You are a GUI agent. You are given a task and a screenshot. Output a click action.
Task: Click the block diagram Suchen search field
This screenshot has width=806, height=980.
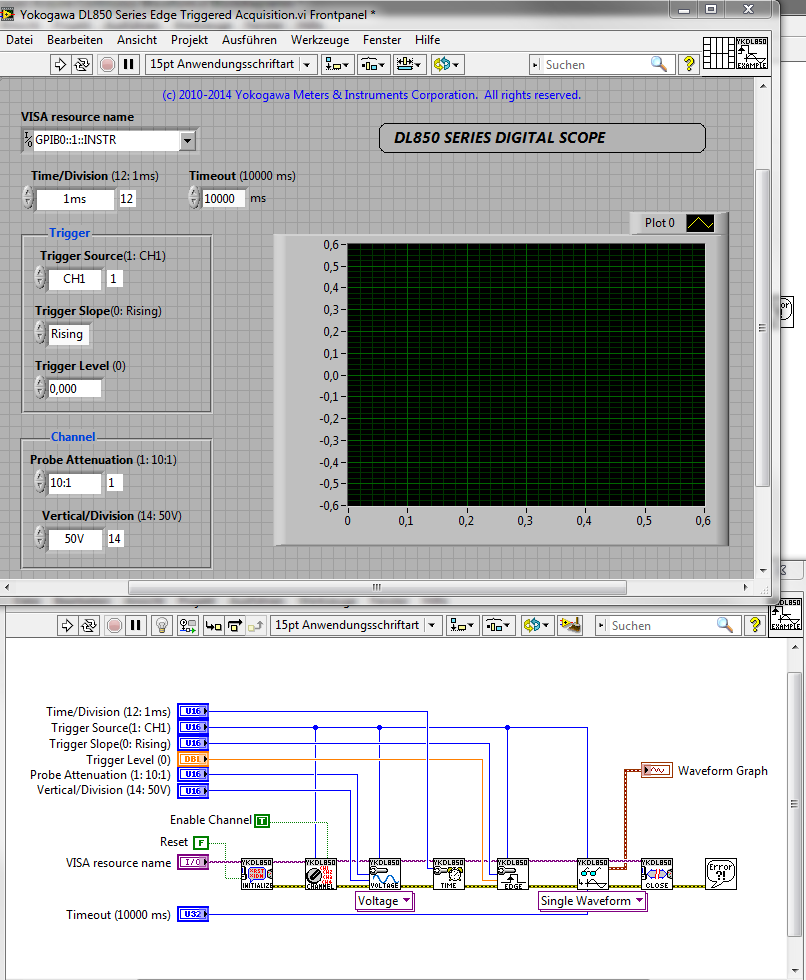click(x=661, y=626)
